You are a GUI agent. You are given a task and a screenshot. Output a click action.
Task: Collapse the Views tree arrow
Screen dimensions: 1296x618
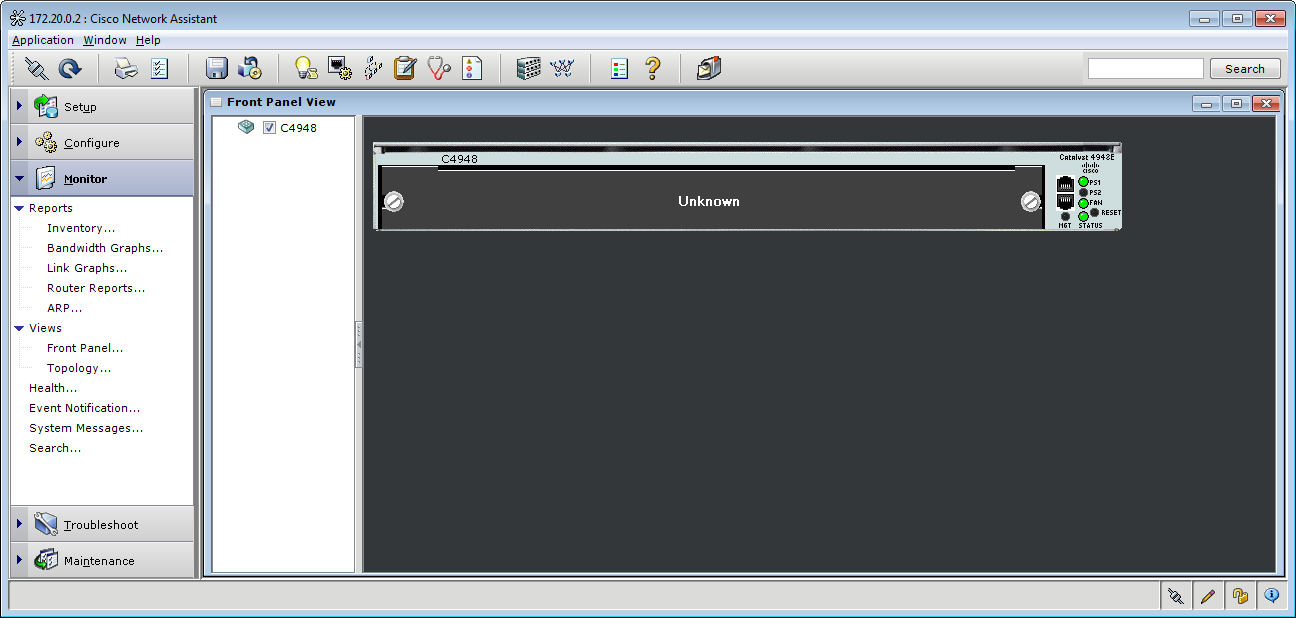tap(19, 328)
